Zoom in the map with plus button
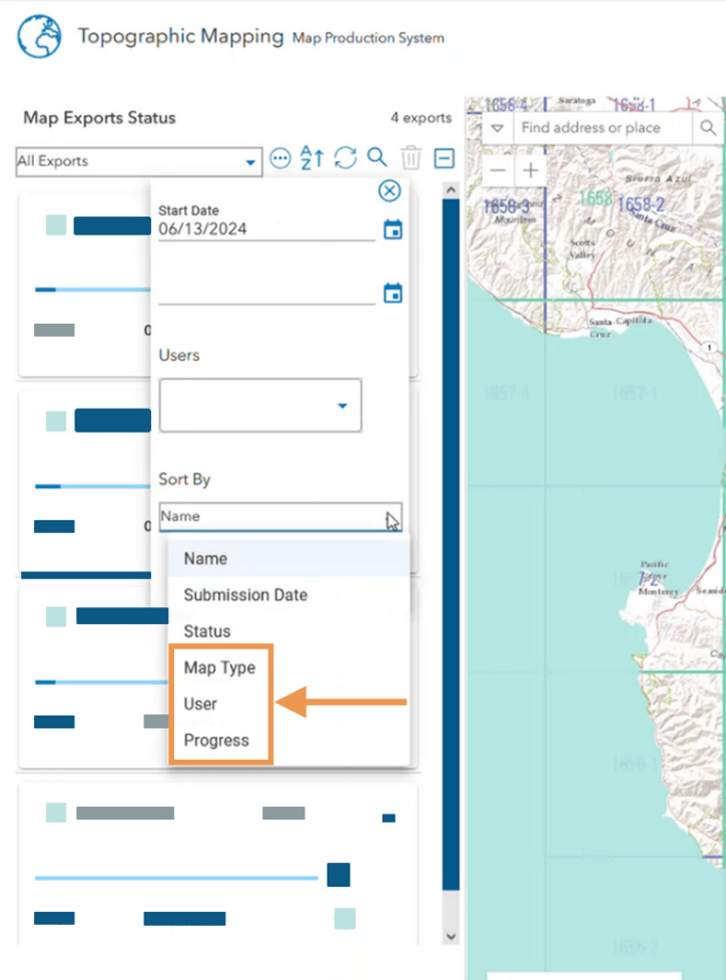Screen dimensions: 726x980 pyautogui.click(x=530, y=170)
